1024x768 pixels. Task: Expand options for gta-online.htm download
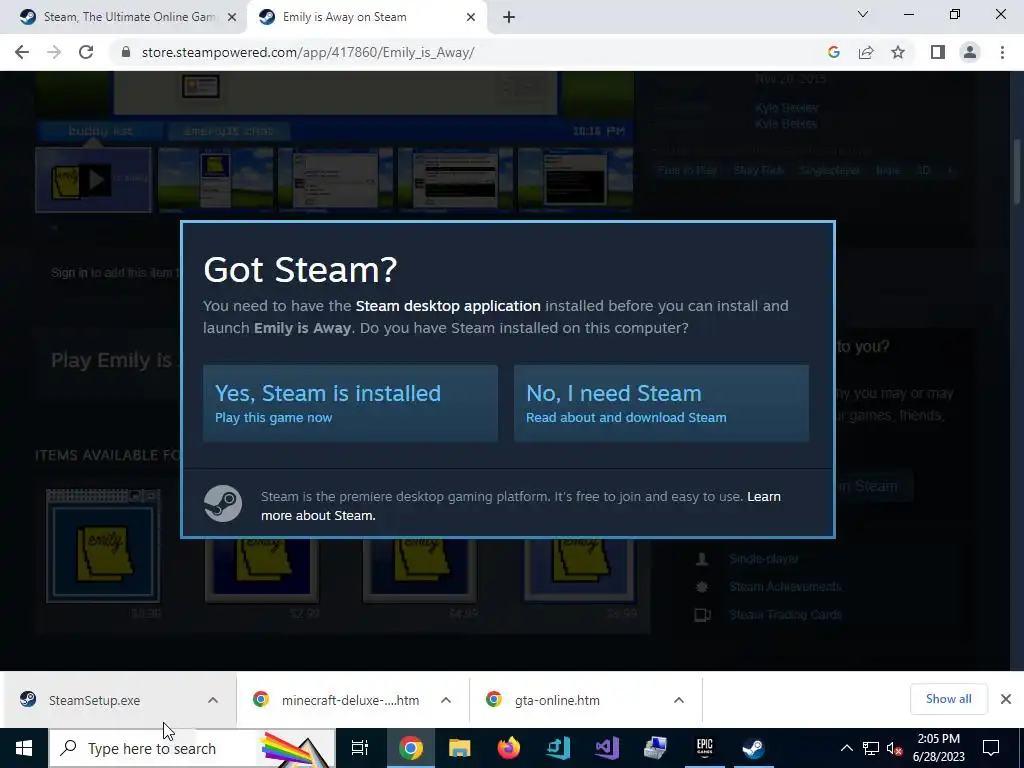coord(679,700)
